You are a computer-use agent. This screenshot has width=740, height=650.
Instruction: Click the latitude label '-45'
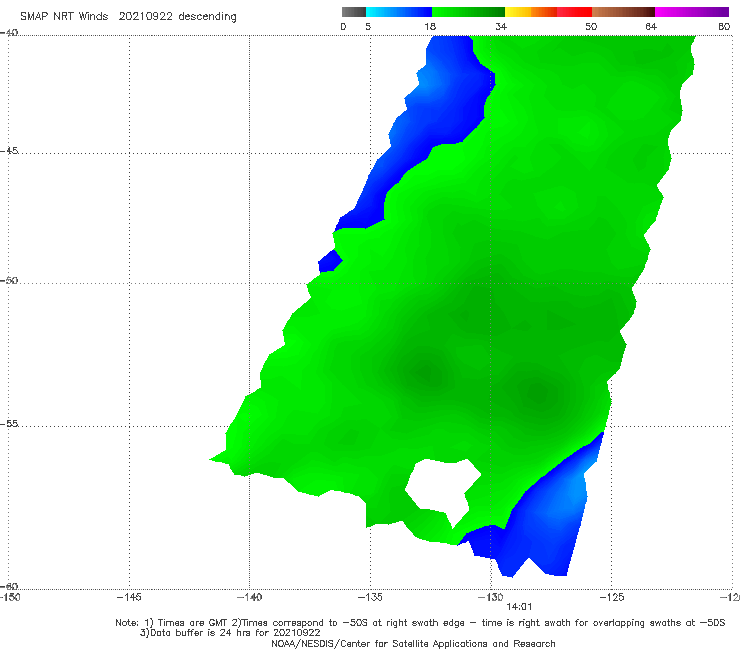coord(9,151)
